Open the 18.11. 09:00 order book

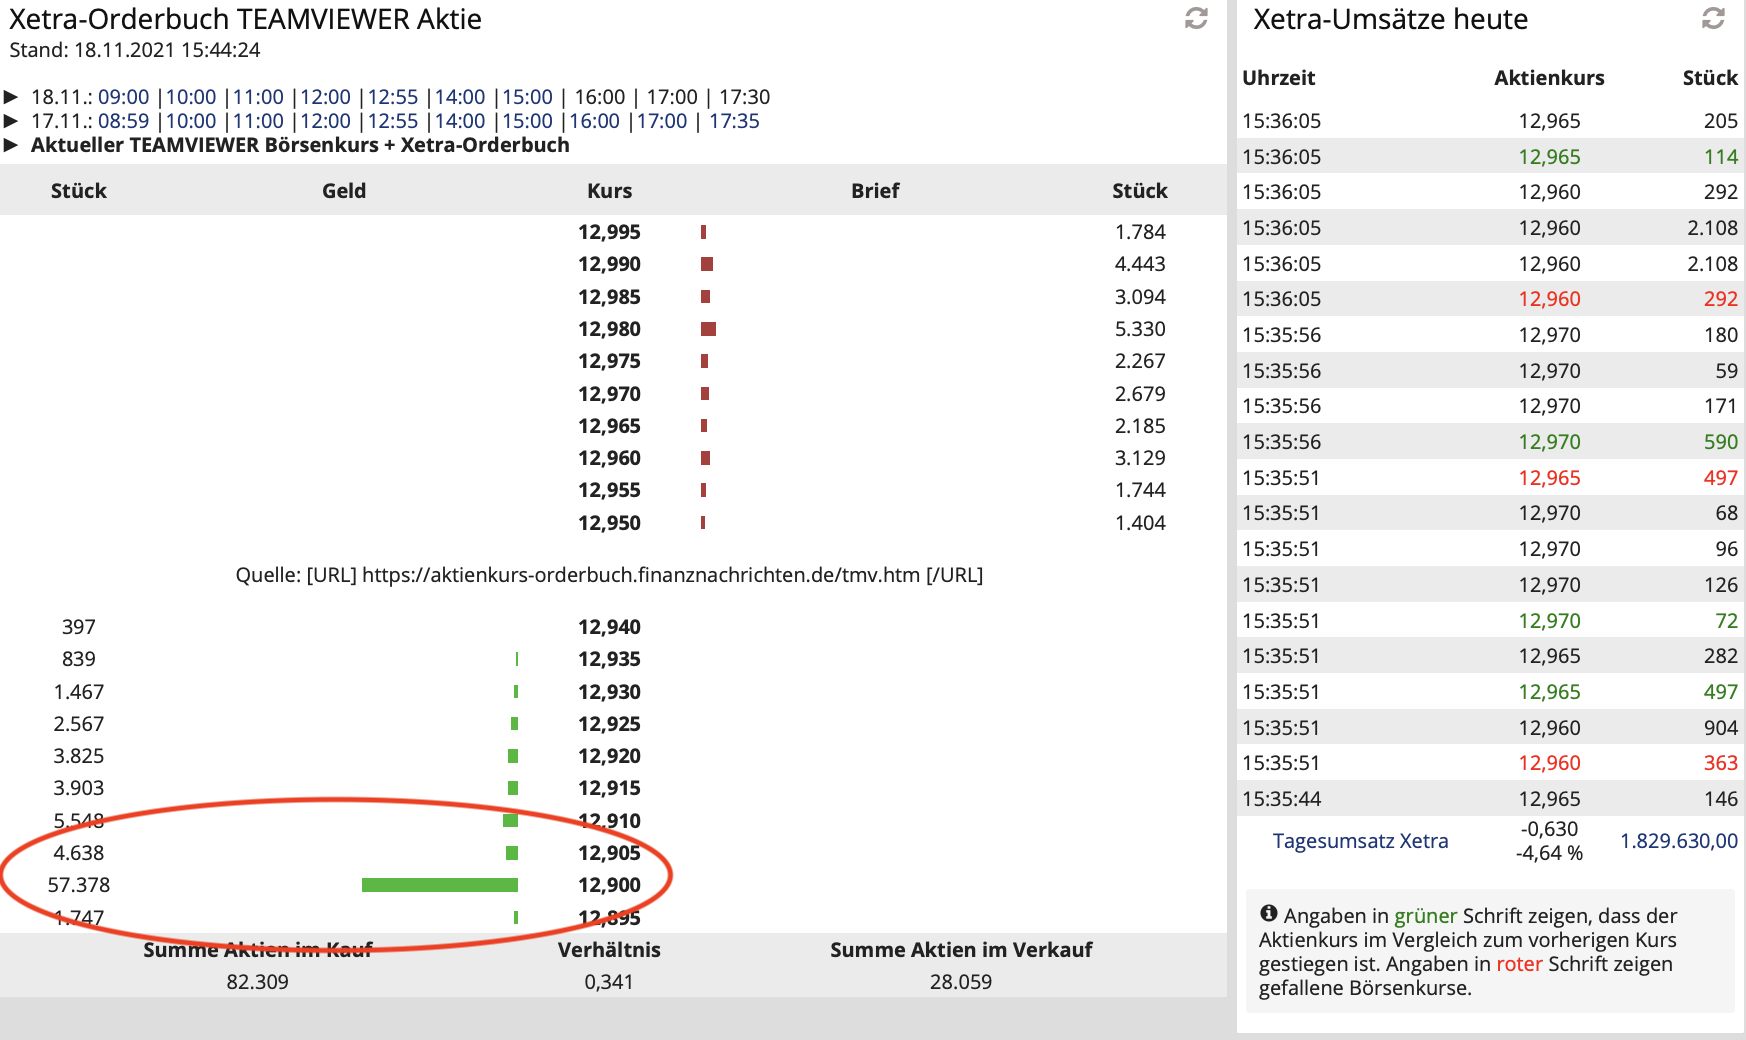123,97
